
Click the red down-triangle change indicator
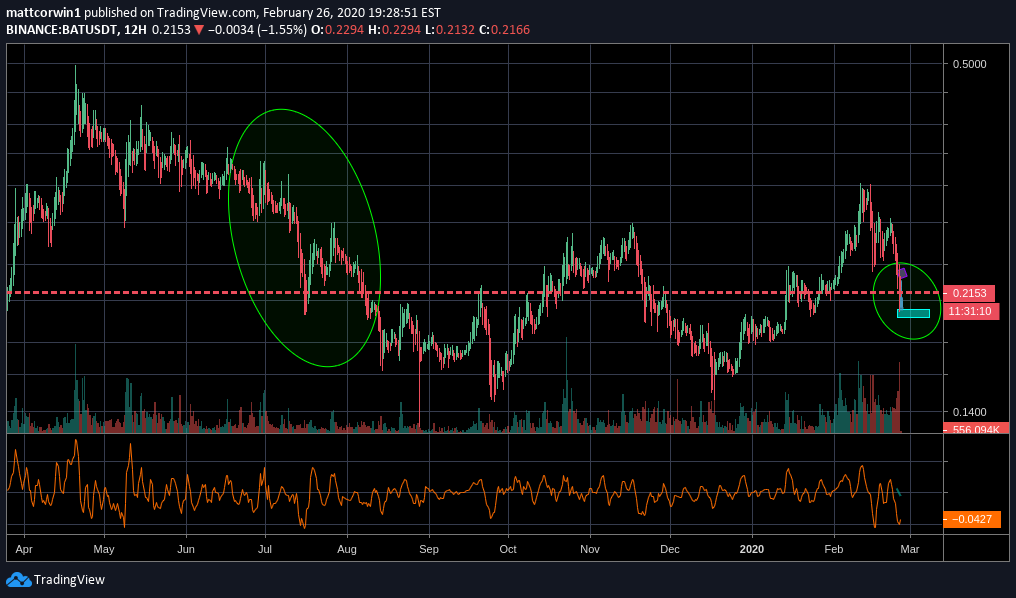click(x=200, y=30)
